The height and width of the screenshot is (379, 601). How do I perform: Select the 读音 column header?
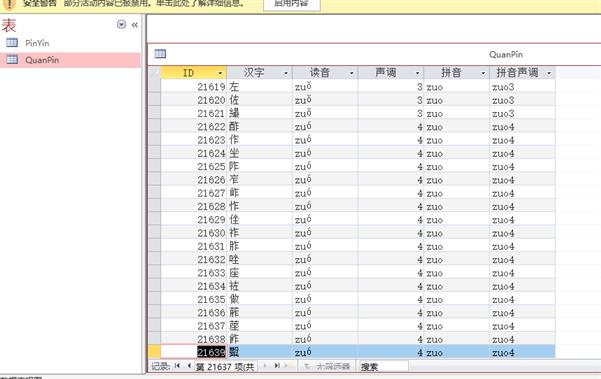pos(325,73)
